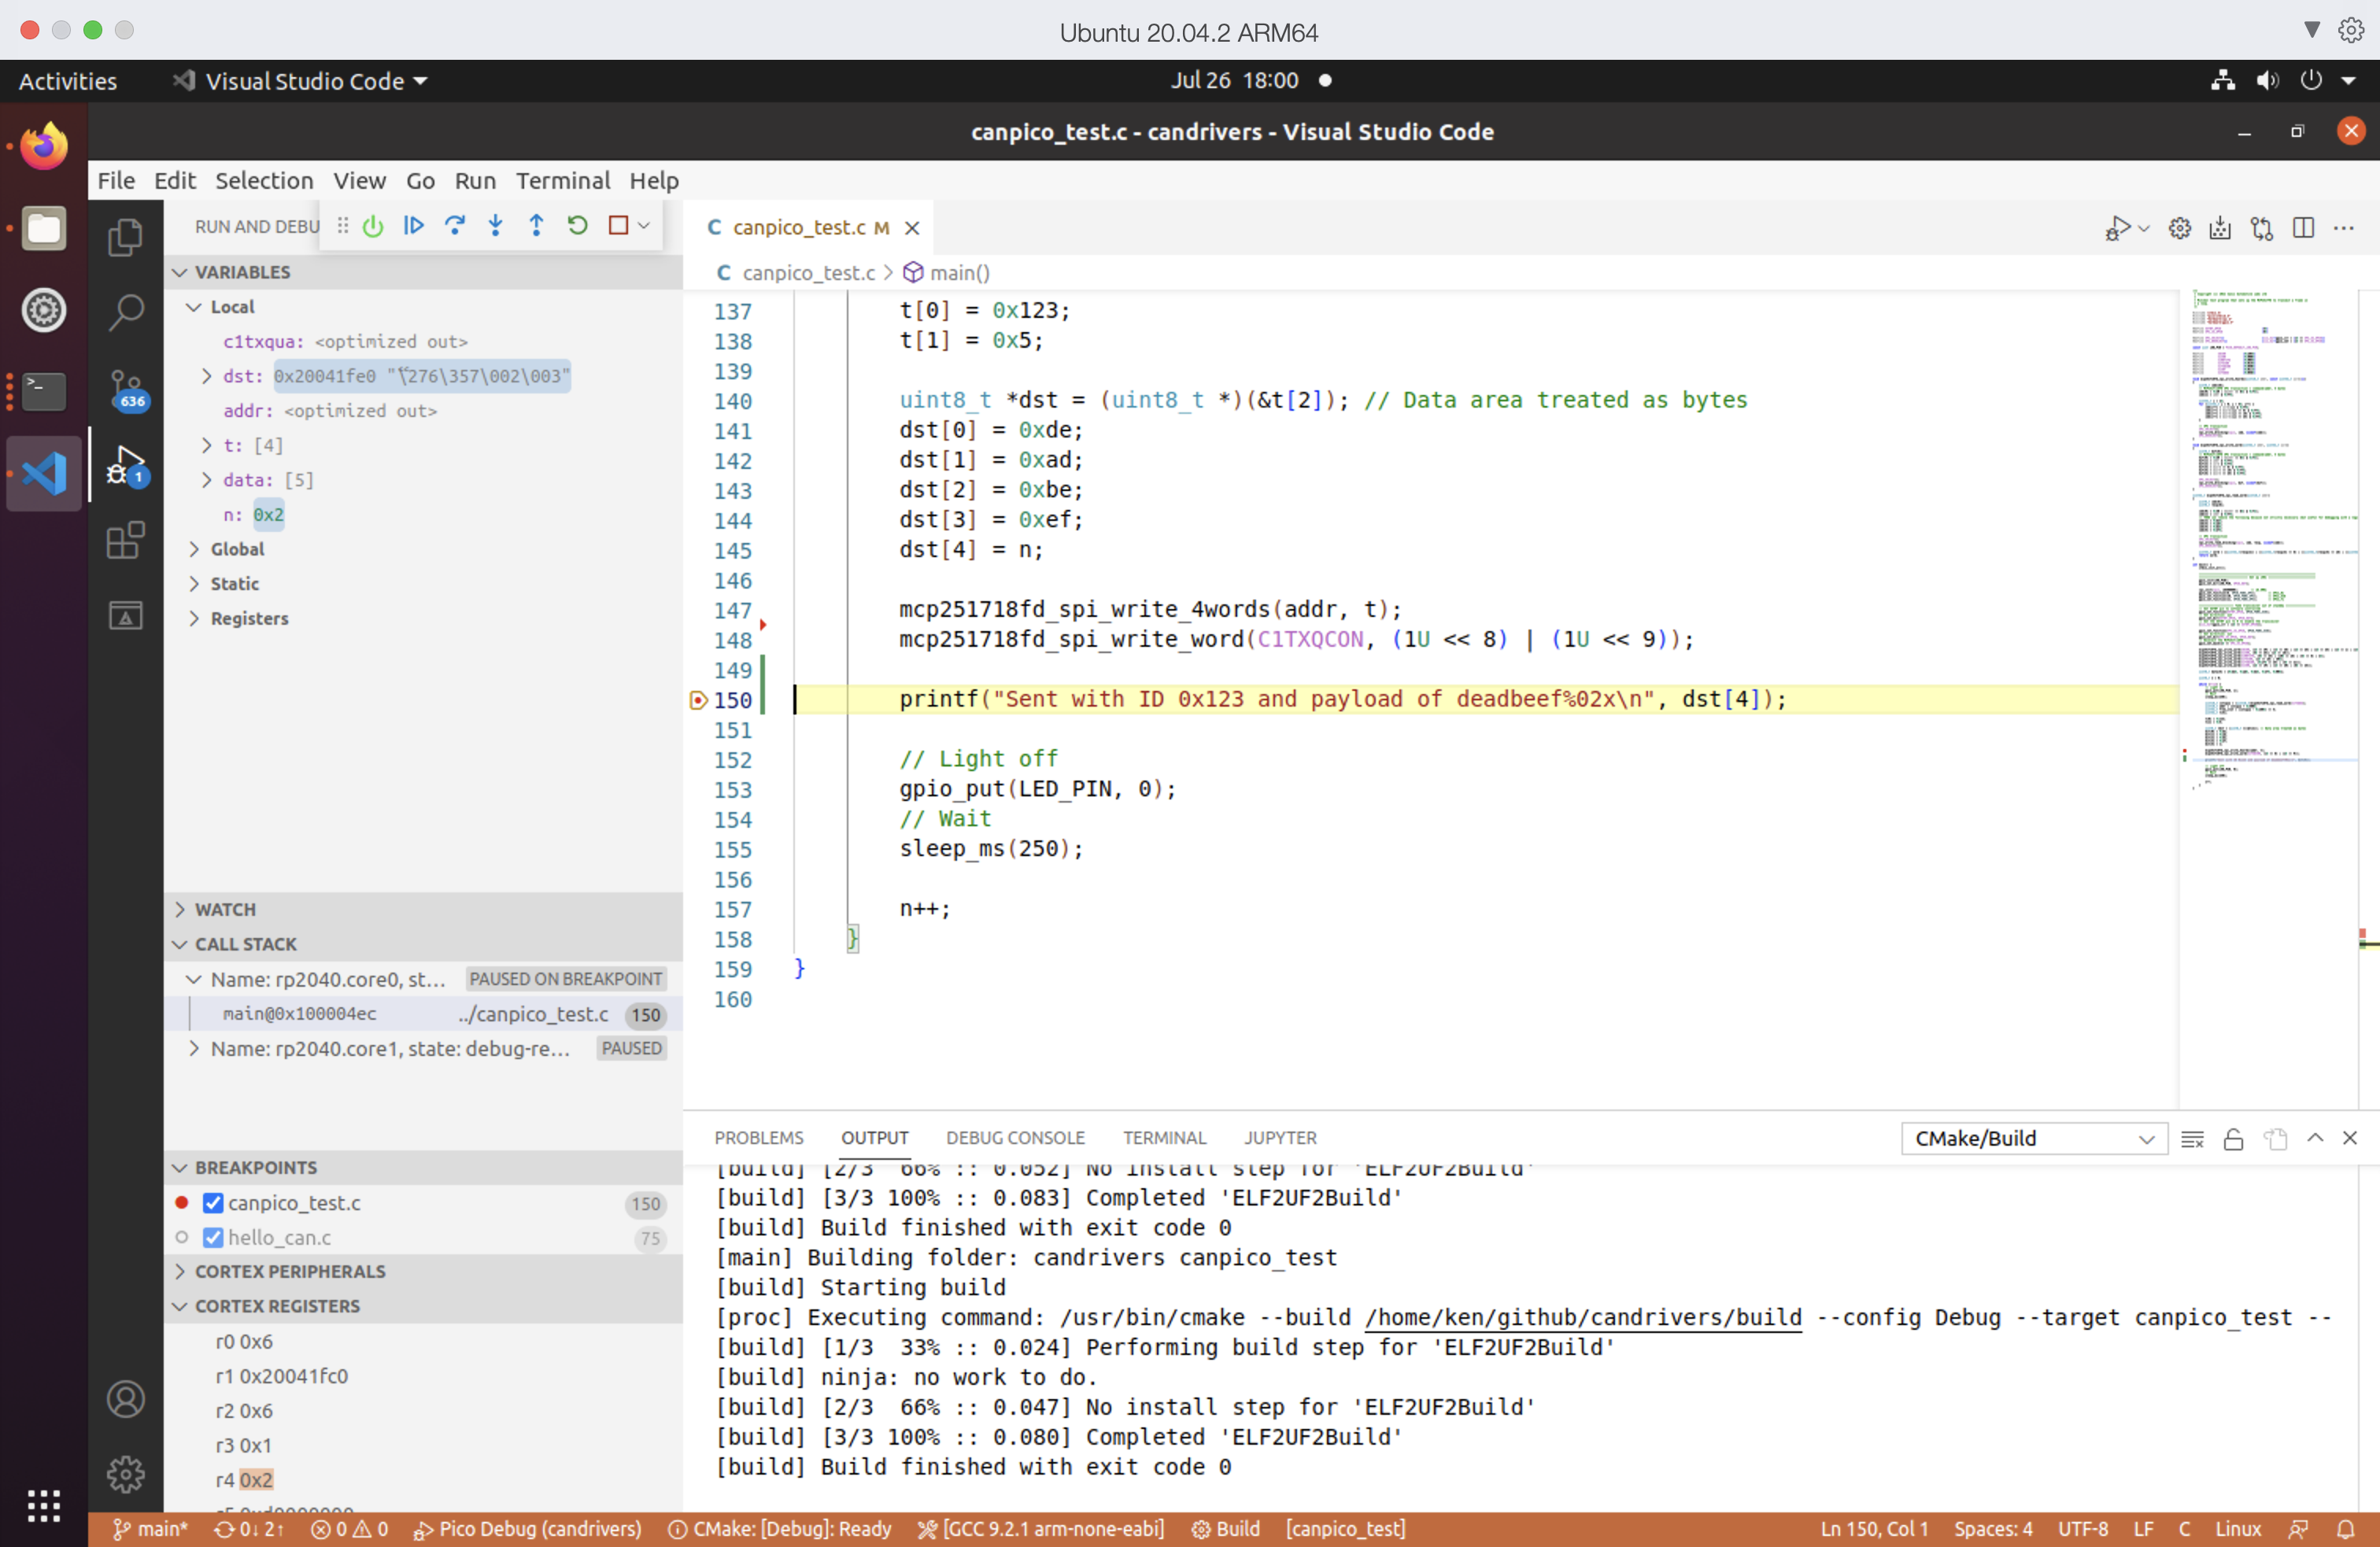
Task: Open the File menu
Action: coord(116,181)
